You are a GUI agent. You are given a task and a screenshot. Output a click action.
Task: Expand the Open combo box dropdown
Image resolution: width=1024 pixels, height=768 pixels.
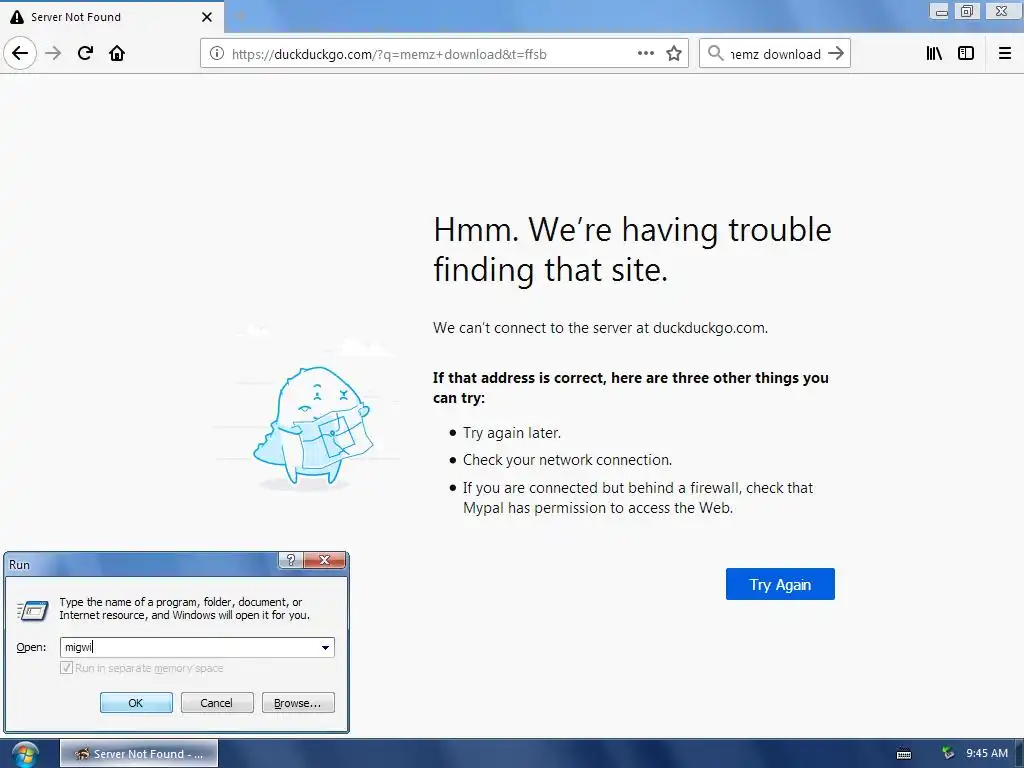click(x=325, y=647)
